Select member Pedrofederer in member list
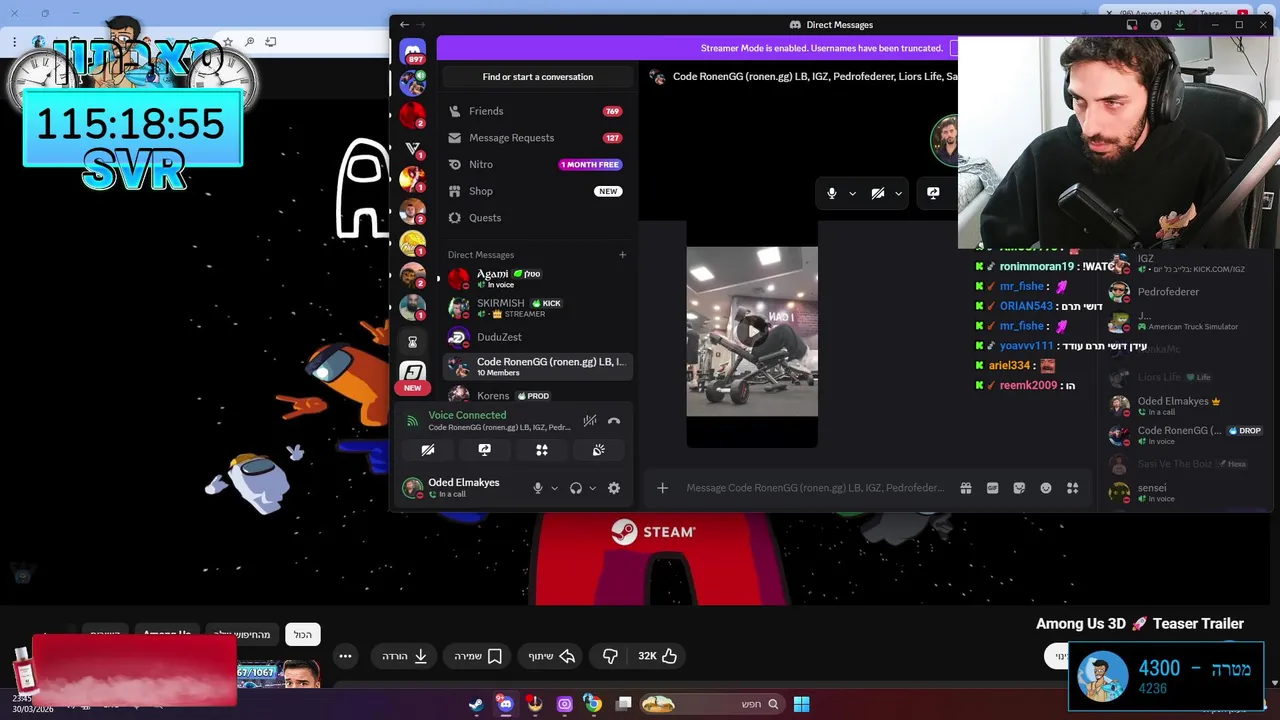Viewport: 1280px width, 720px height. pos(1186,292)
